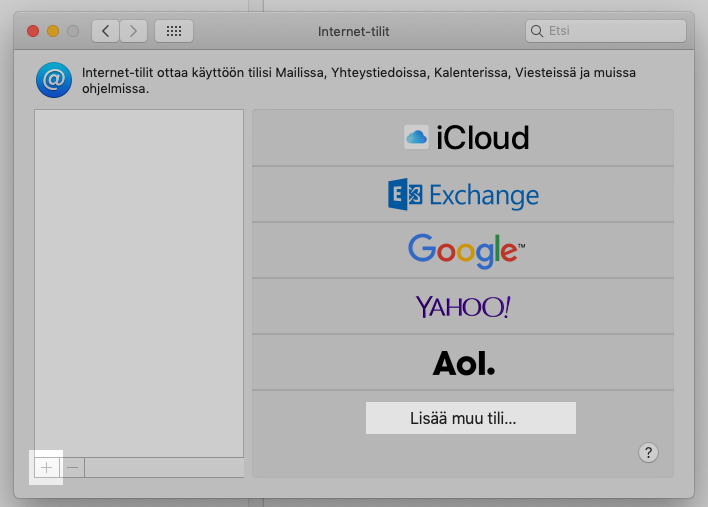Click the Internet-tilit window title

tap(354, 32)
